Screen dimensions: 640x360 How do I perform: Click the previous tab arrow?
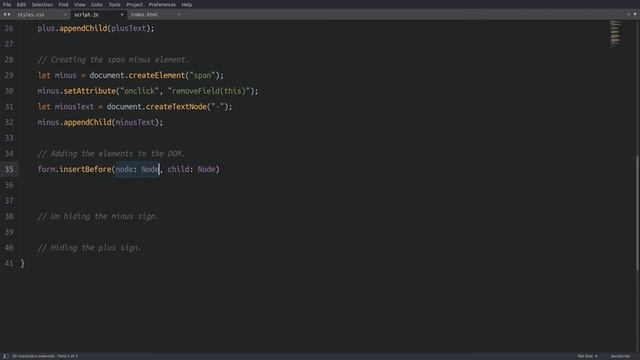click(x=4, y=14)
